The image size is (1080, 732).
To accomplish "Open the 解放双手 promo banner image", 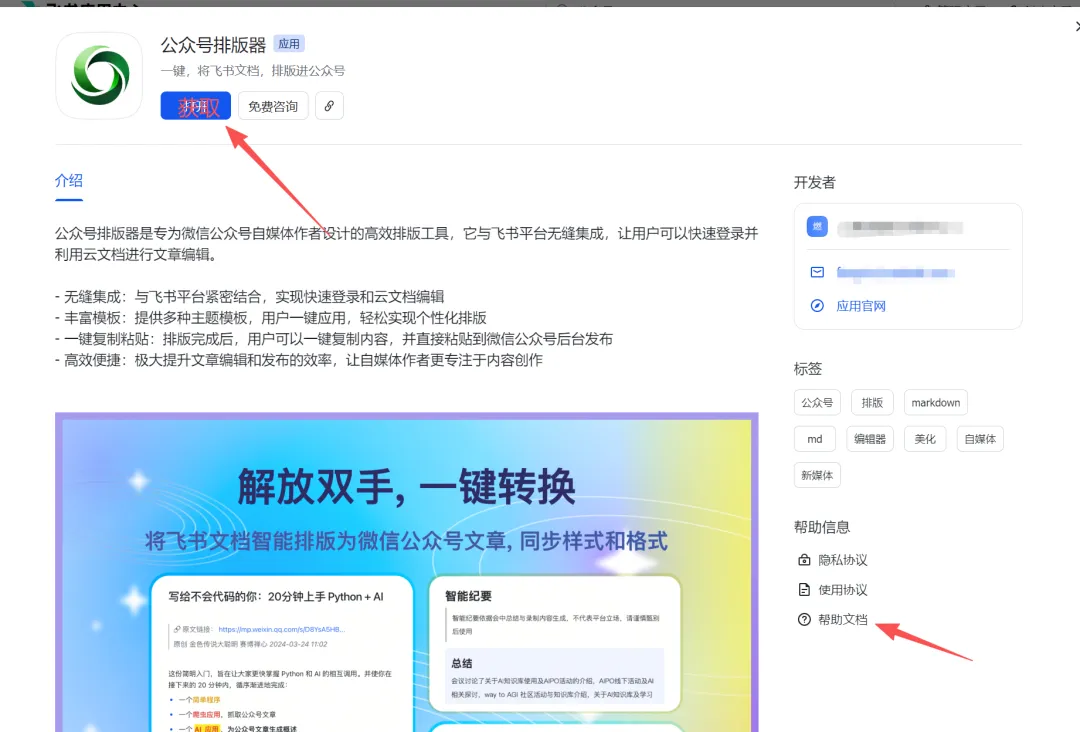I will coord(406,572).
